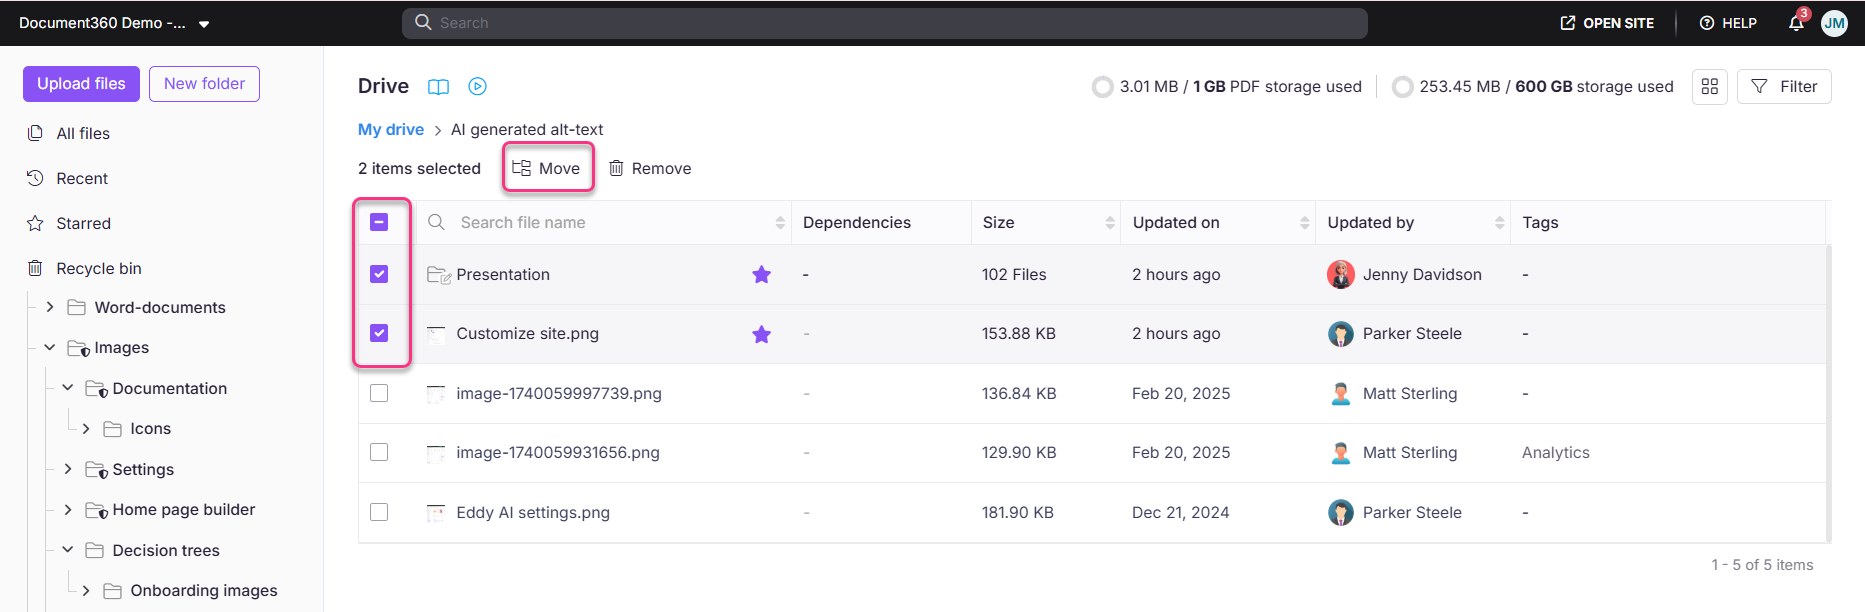The image size is (1865, 612).
Task: Expand the Icons folder
Action: coord(86,428)
